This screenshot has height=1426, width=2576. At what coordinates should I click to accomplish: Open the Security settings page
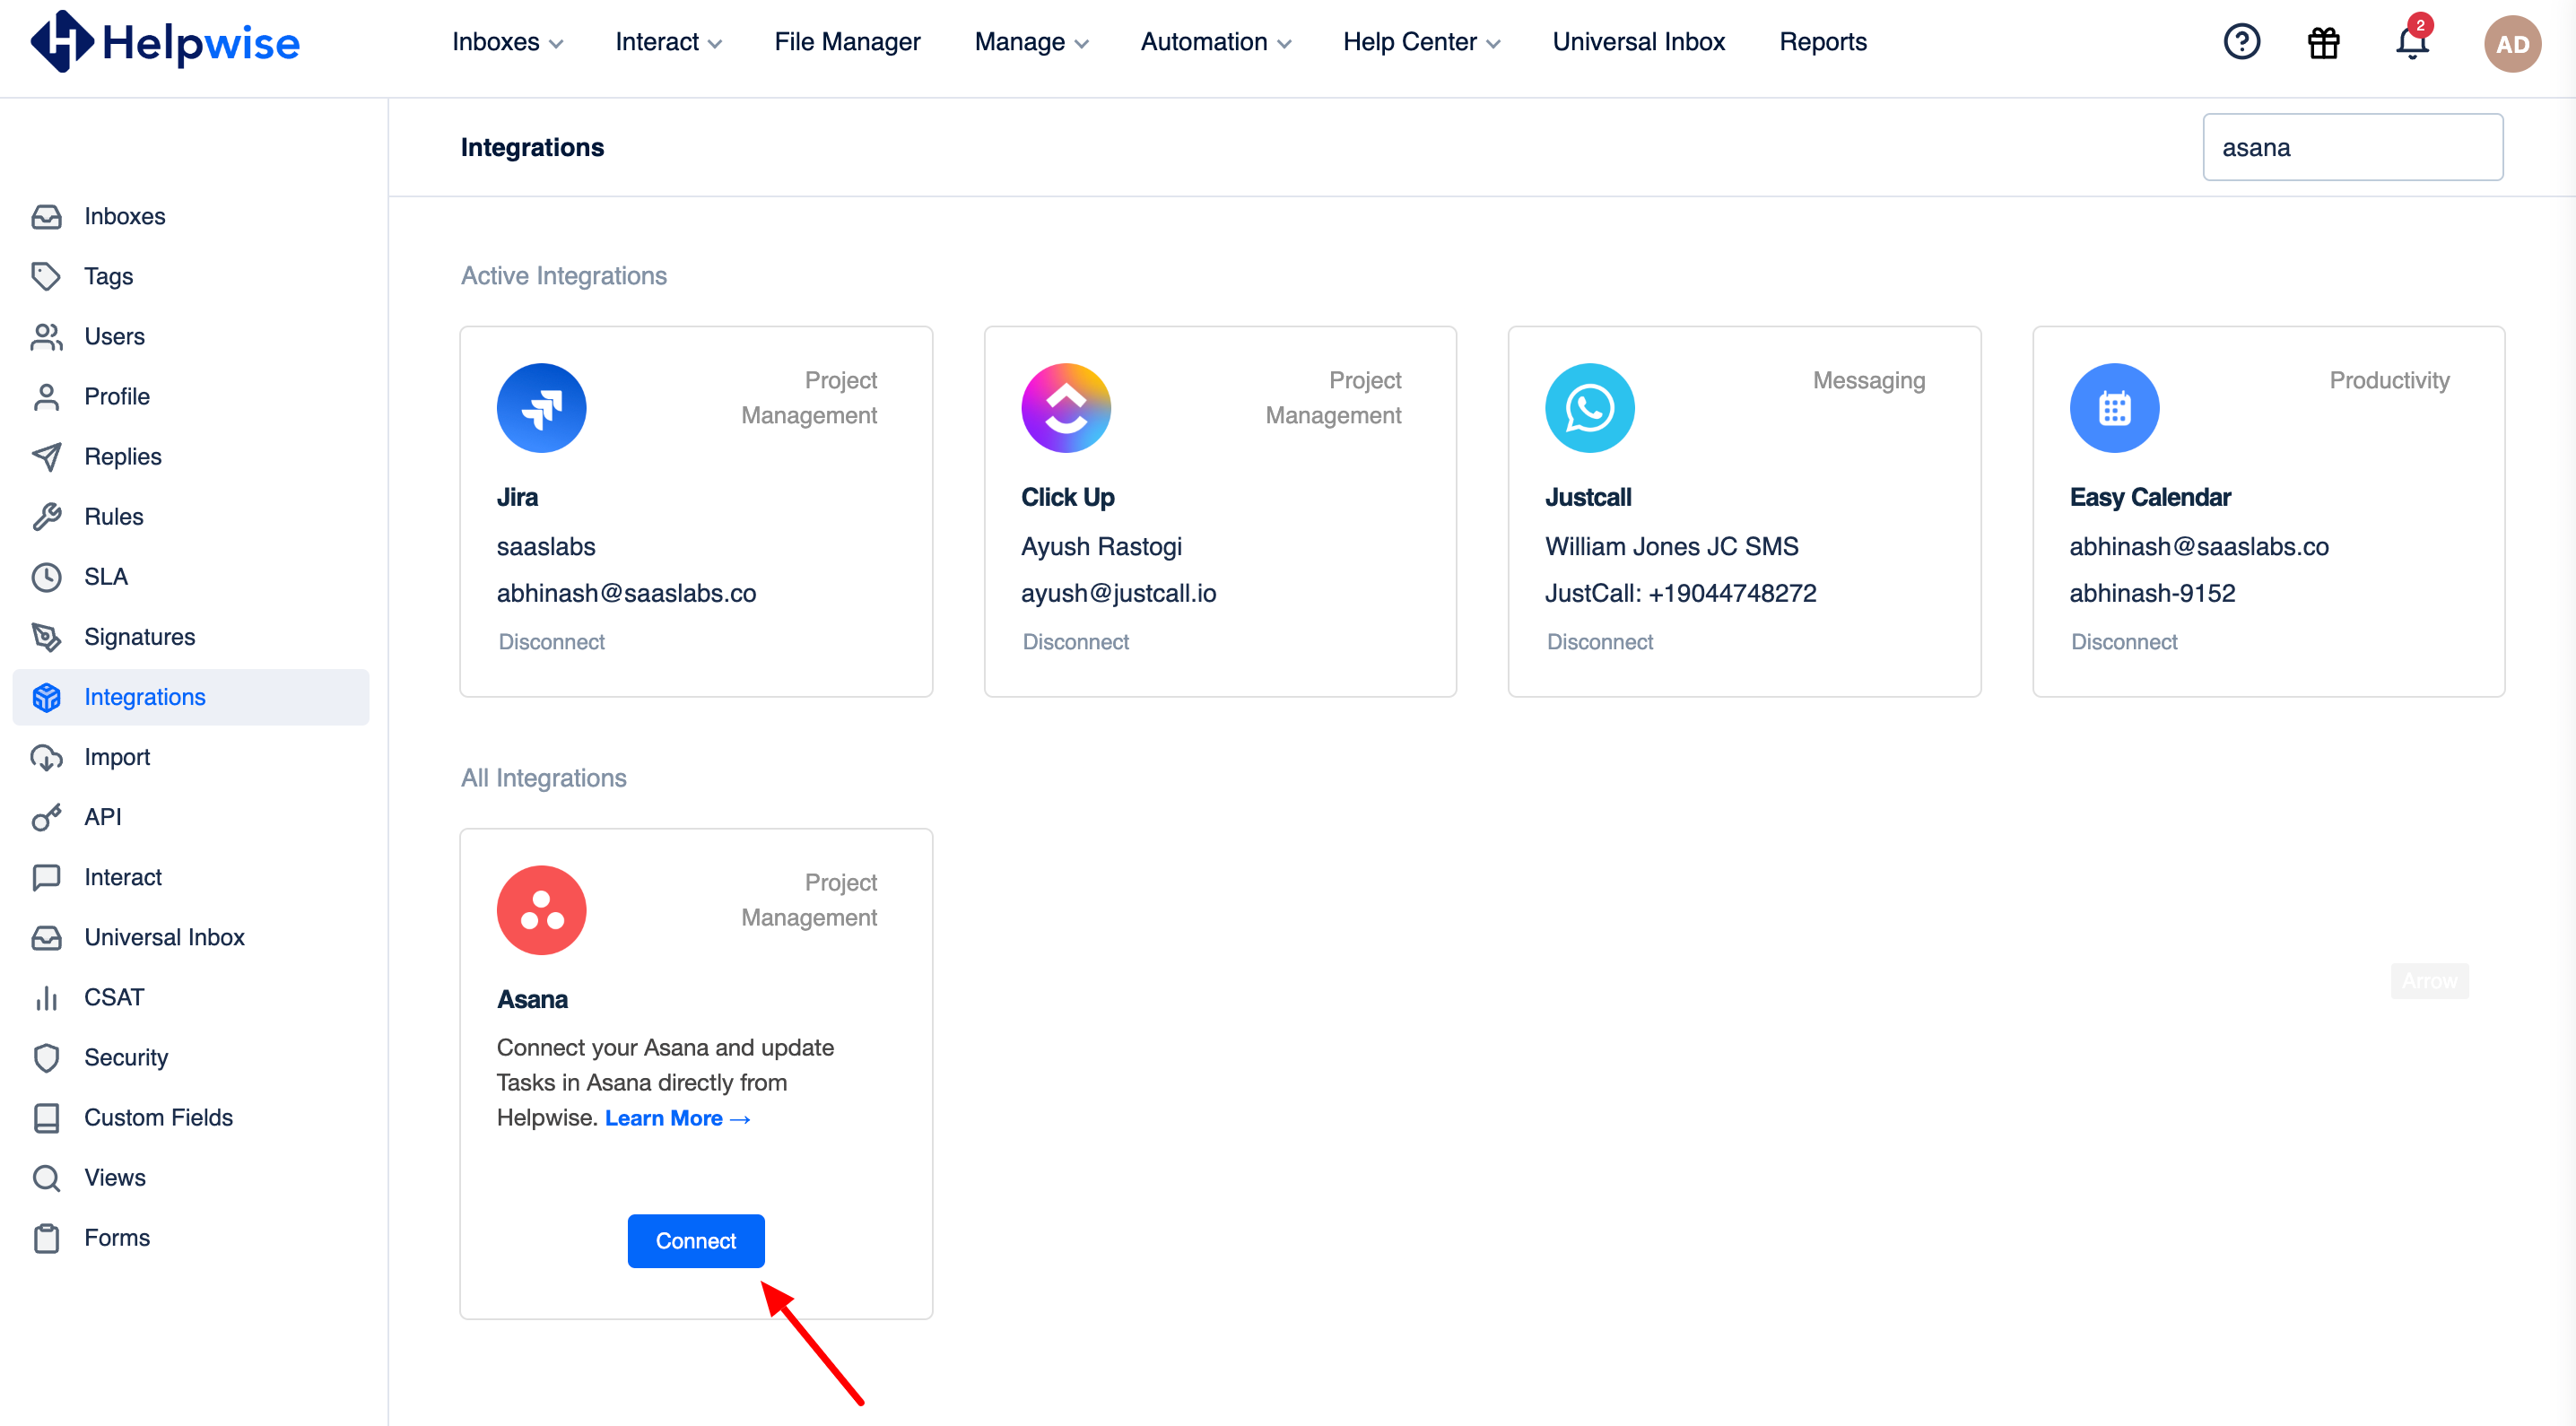[126, 1057]
